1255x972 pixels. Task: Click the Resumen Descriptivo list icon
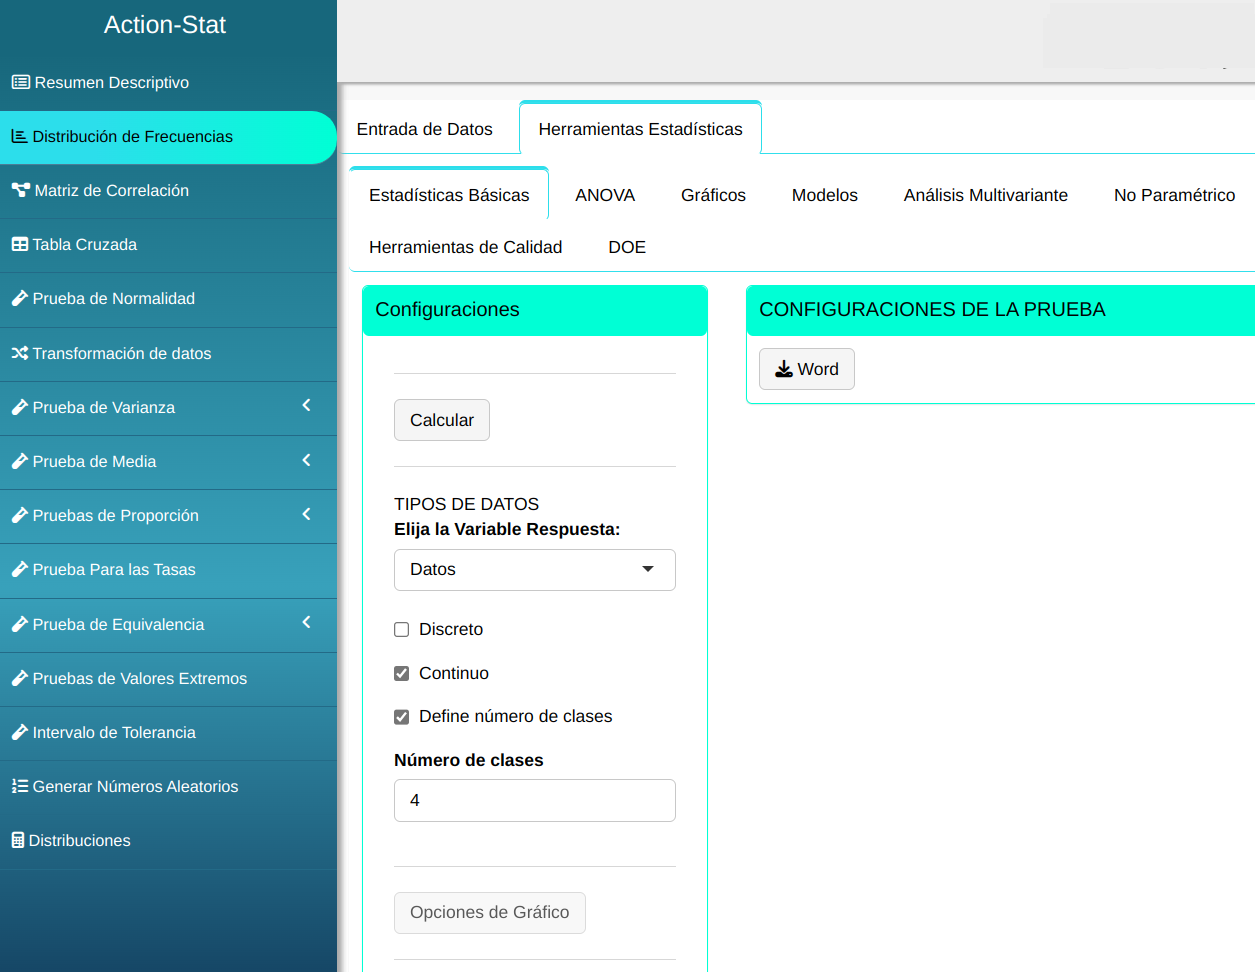[20, 82]
